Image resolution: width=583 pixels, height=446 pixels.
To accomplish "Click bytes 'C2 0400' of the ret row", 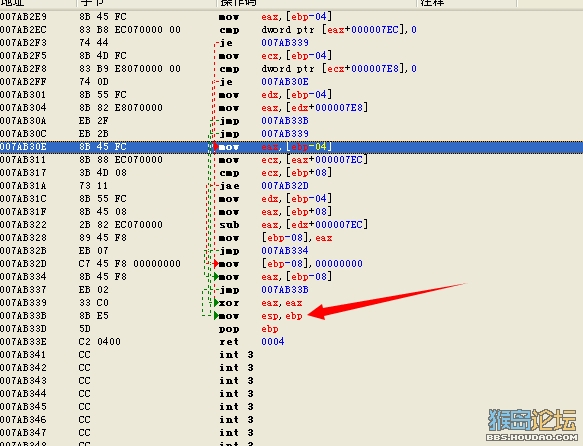I will tap(100, 342).
